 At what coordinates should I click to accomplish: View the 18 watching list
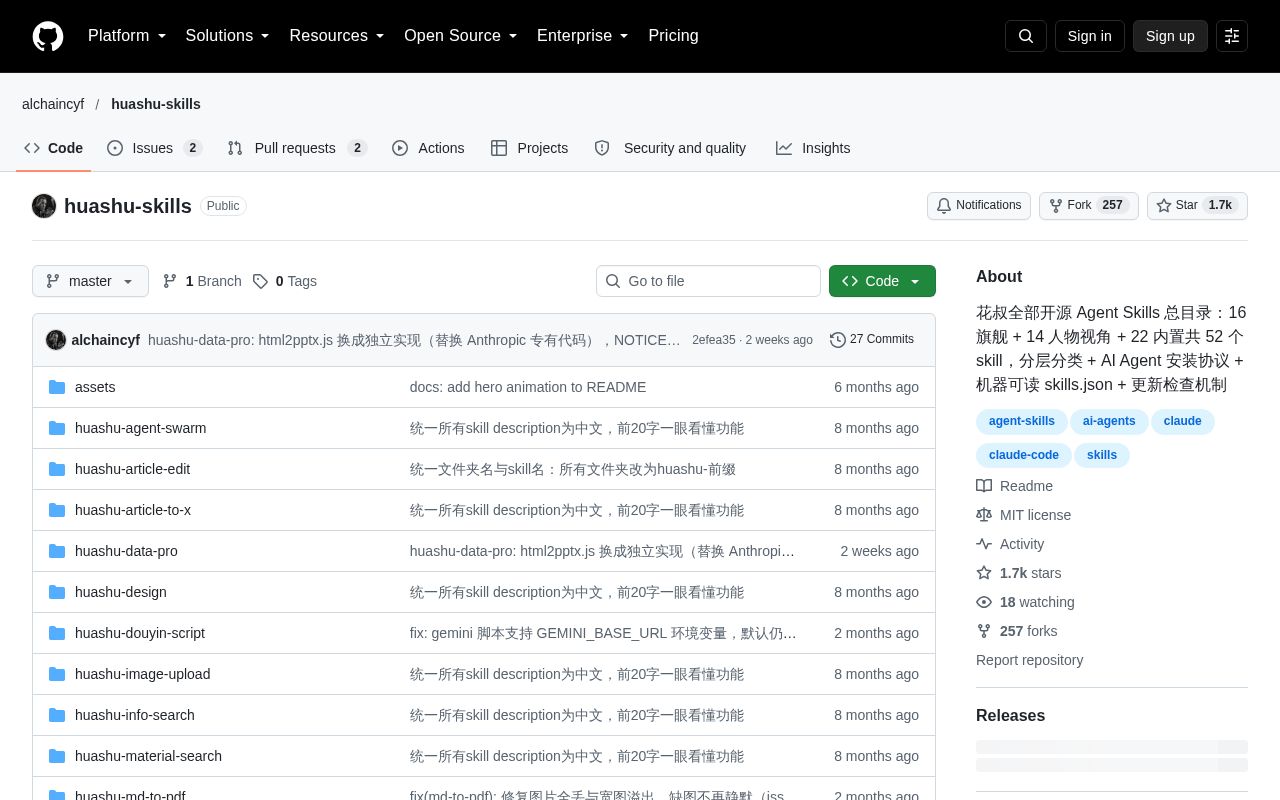[x=1025, y=602]
